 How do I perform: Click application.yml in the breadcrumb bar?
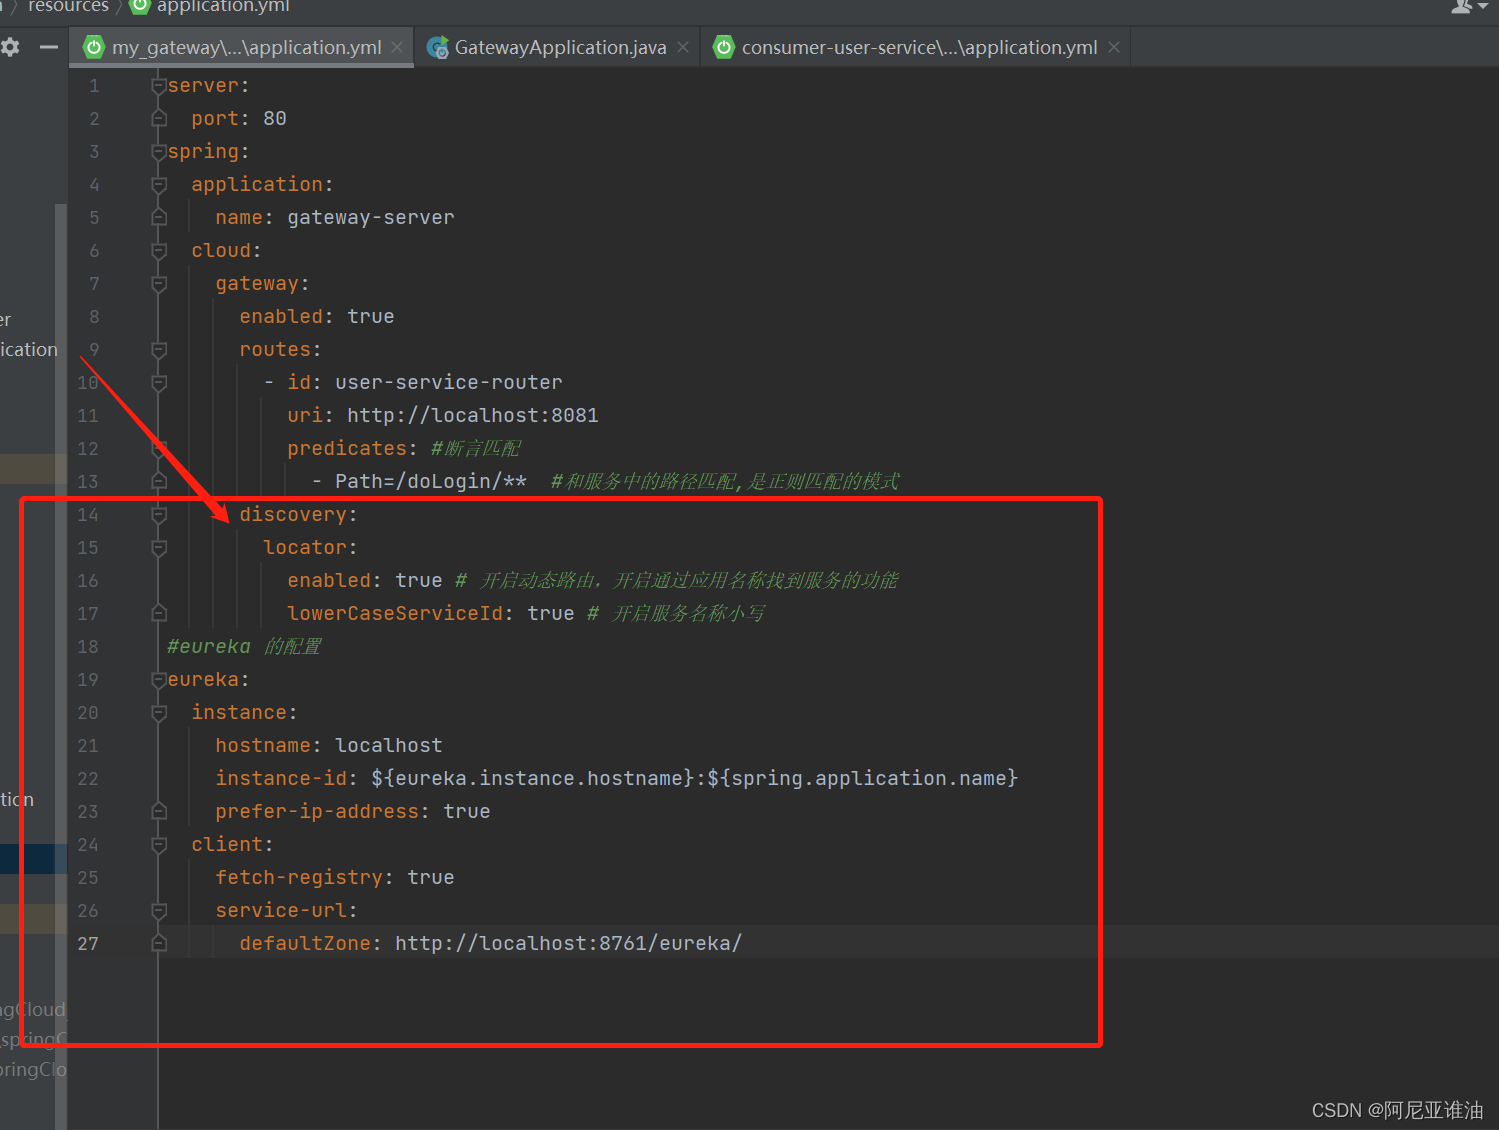[222, 6]
